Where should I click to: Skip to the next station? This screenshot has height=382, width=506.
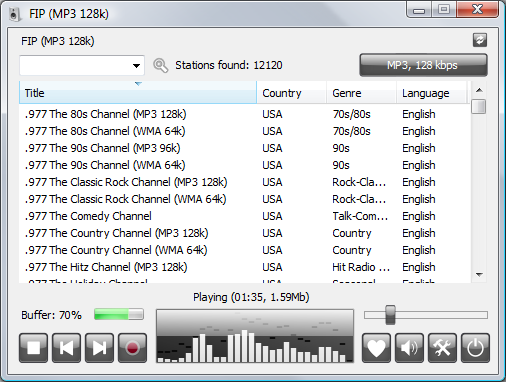click(99, 348)
